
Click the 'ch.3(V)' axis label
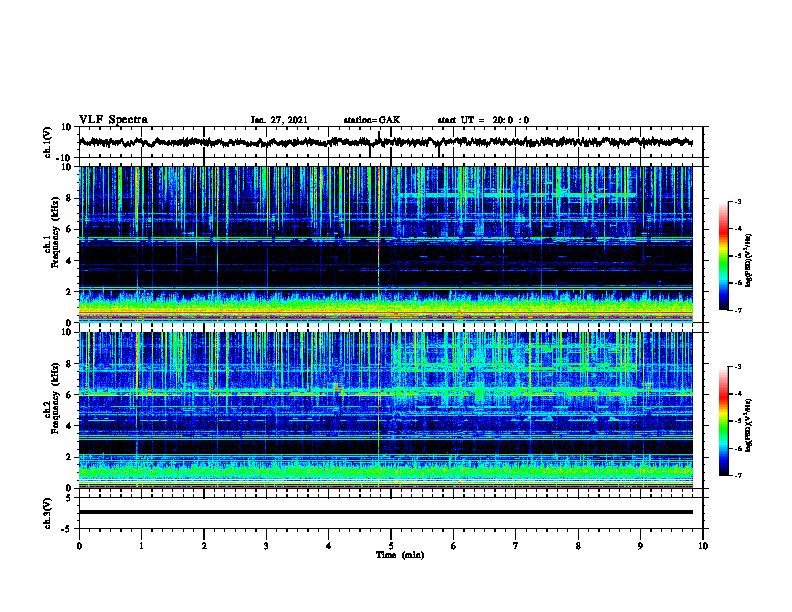(x=48, y=513)
